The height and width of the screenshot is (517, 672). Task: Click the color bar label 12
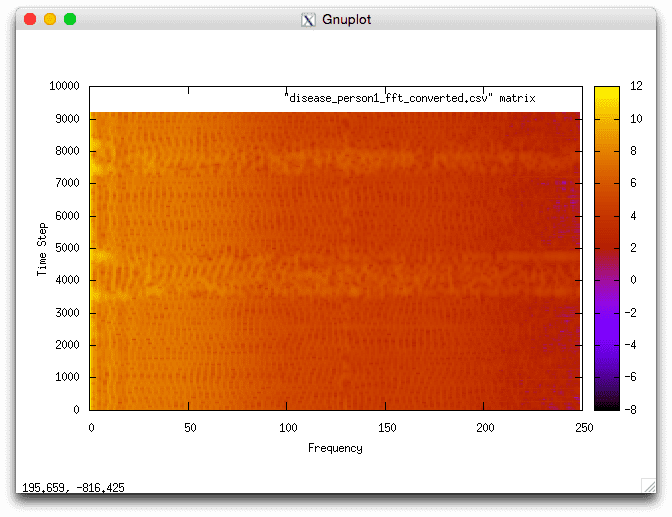click(636, 86)
